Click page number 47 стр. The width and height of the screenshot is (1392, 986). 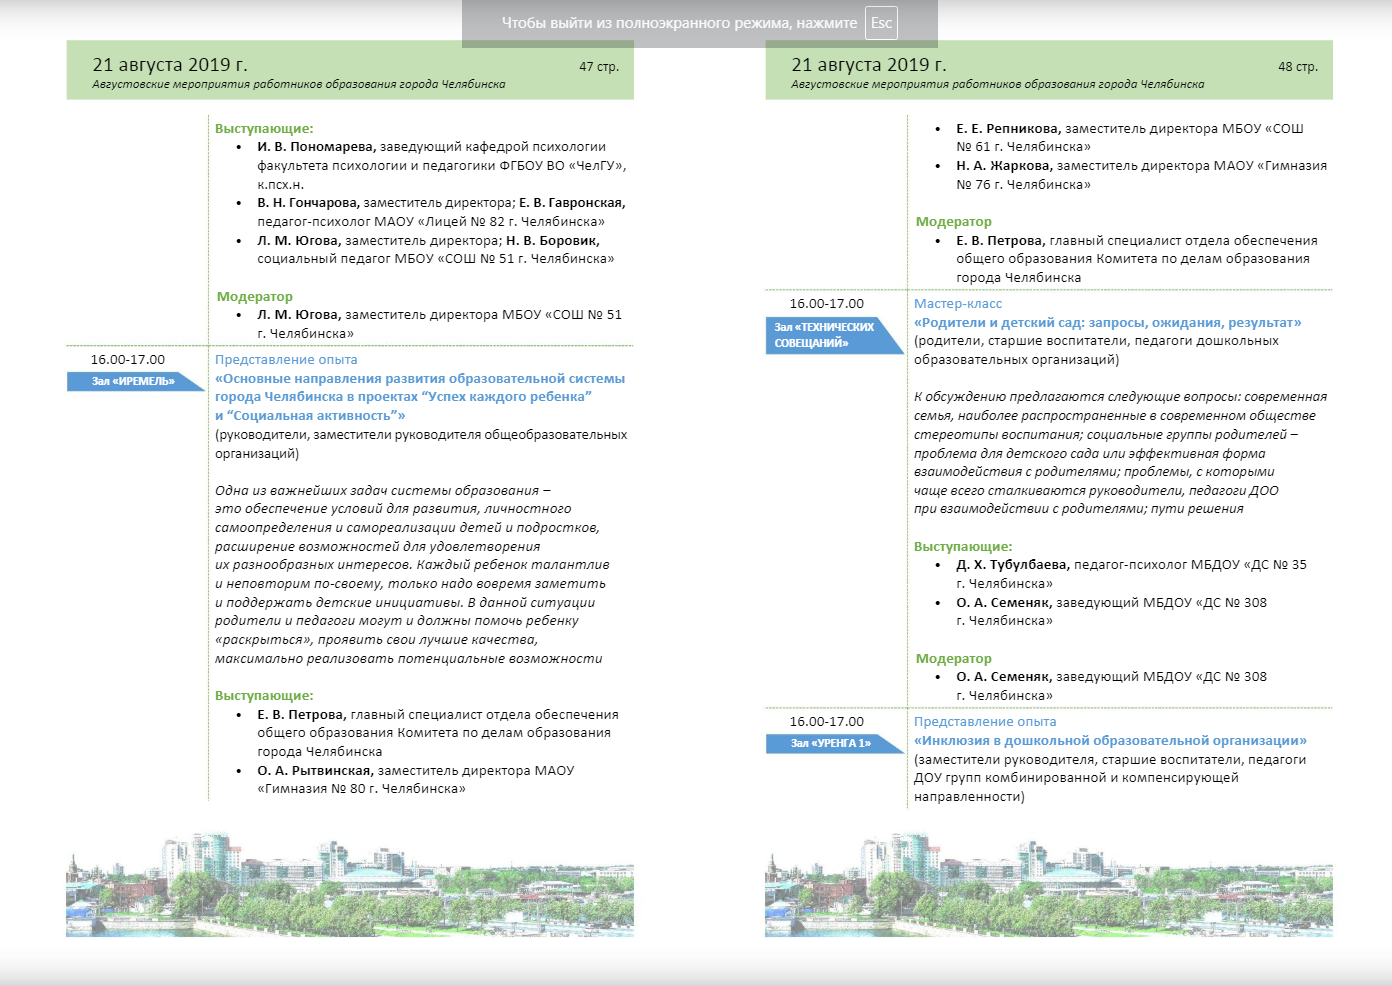(x=599, y=67)
